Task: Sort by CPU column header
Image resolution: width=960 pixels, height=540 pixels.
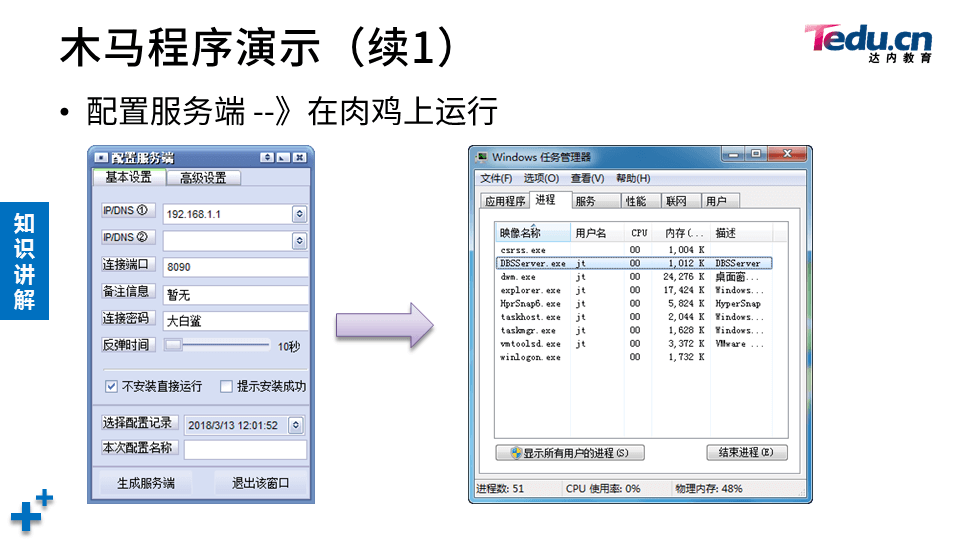Action: coord(639,233)
